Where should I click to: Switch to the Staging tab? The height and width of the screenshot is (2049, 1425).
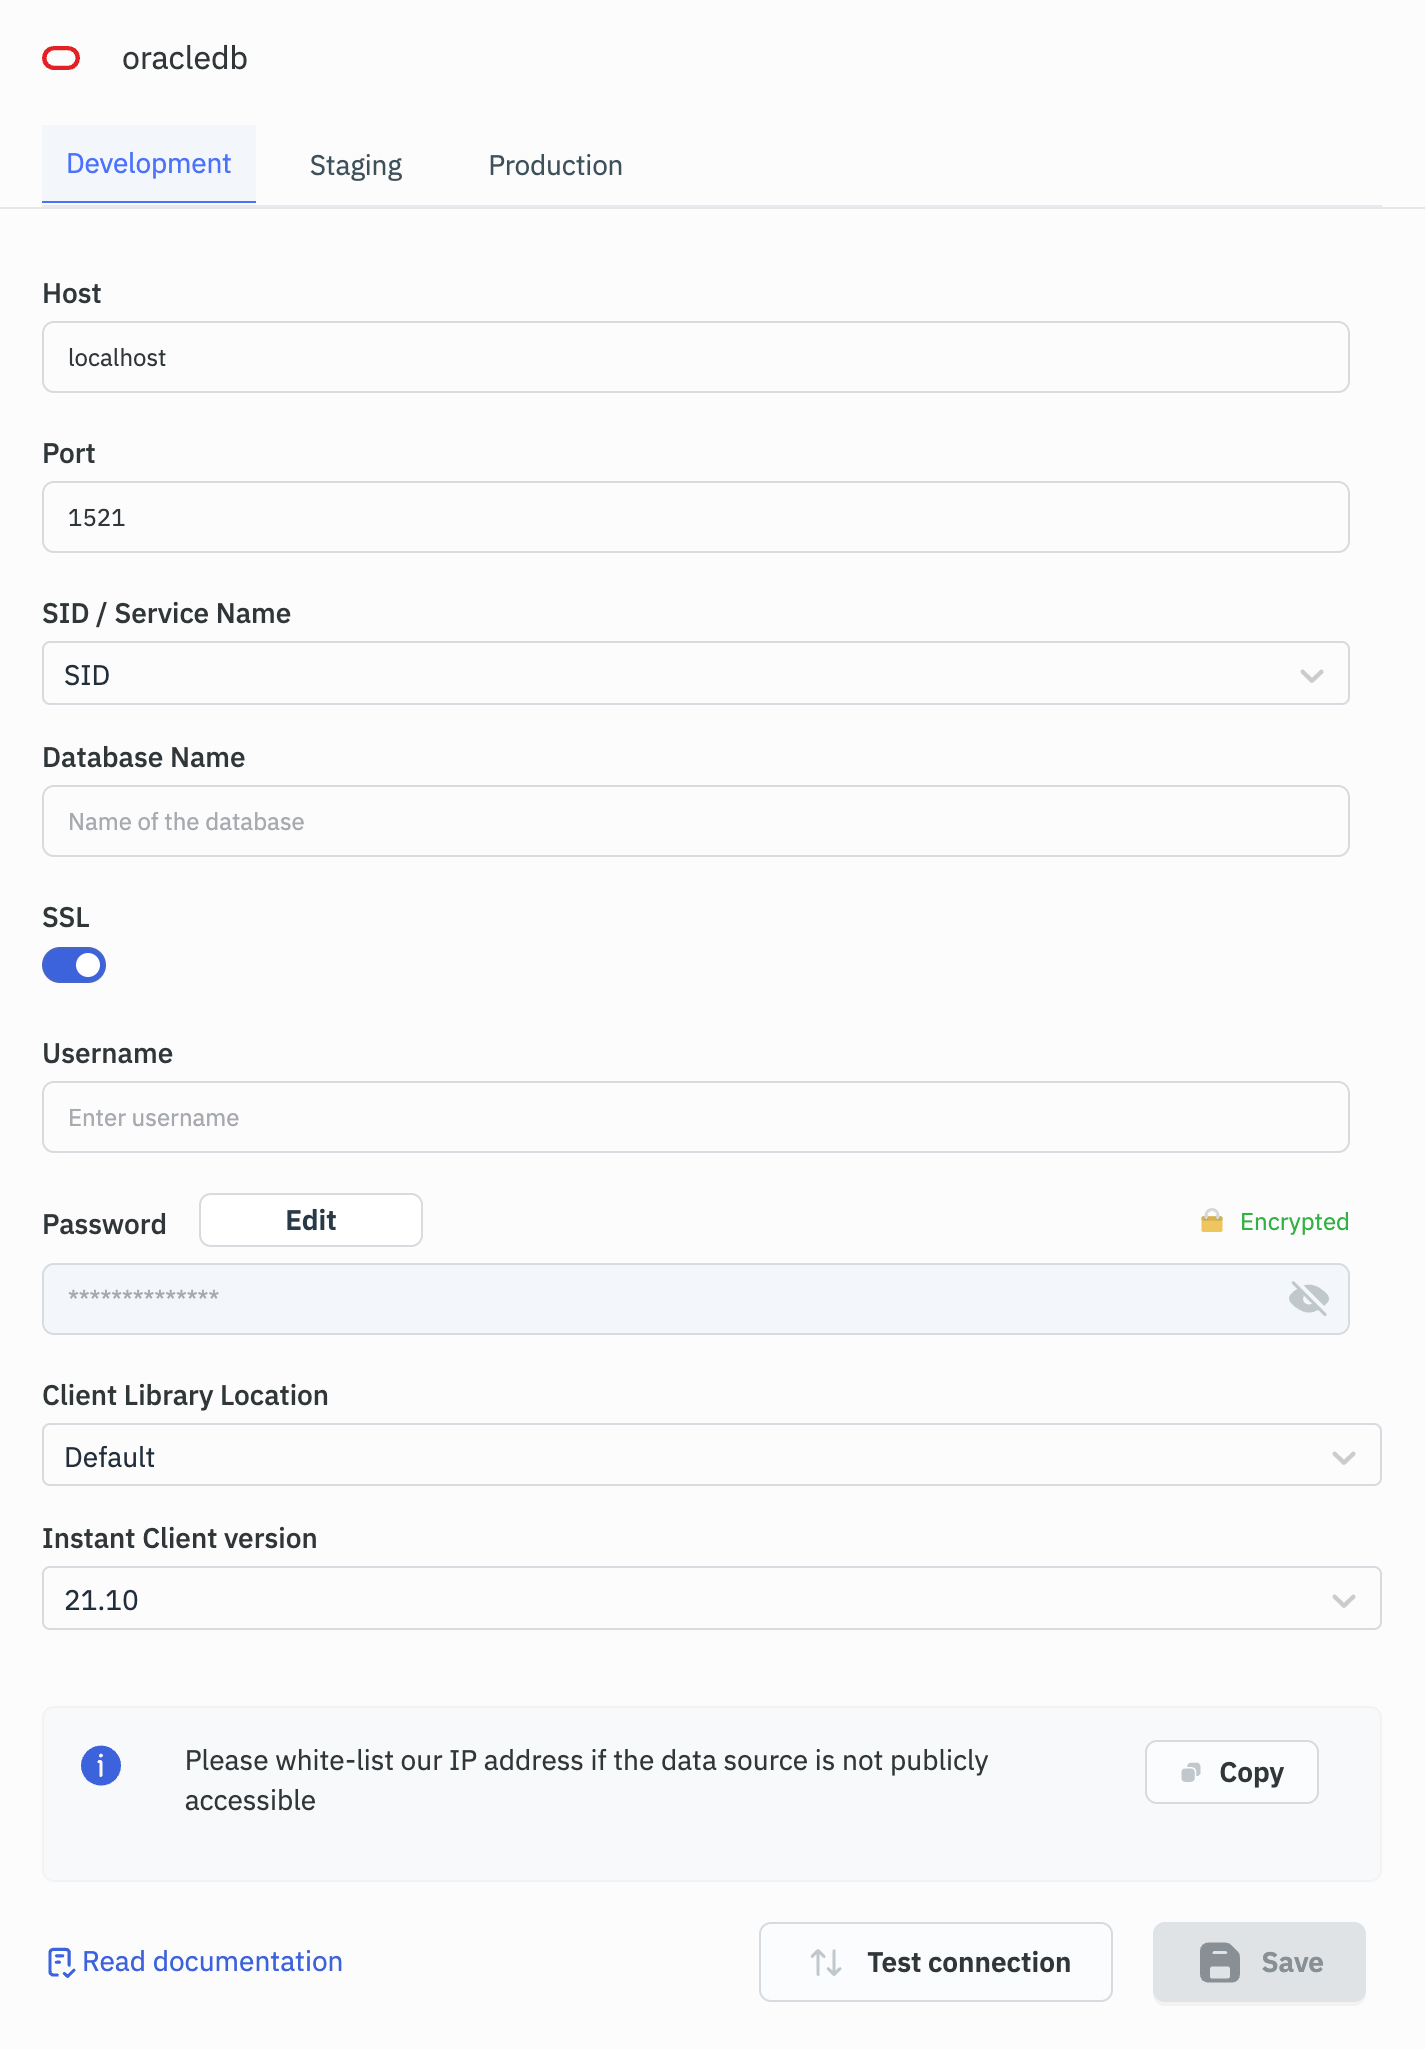(356, 166)
